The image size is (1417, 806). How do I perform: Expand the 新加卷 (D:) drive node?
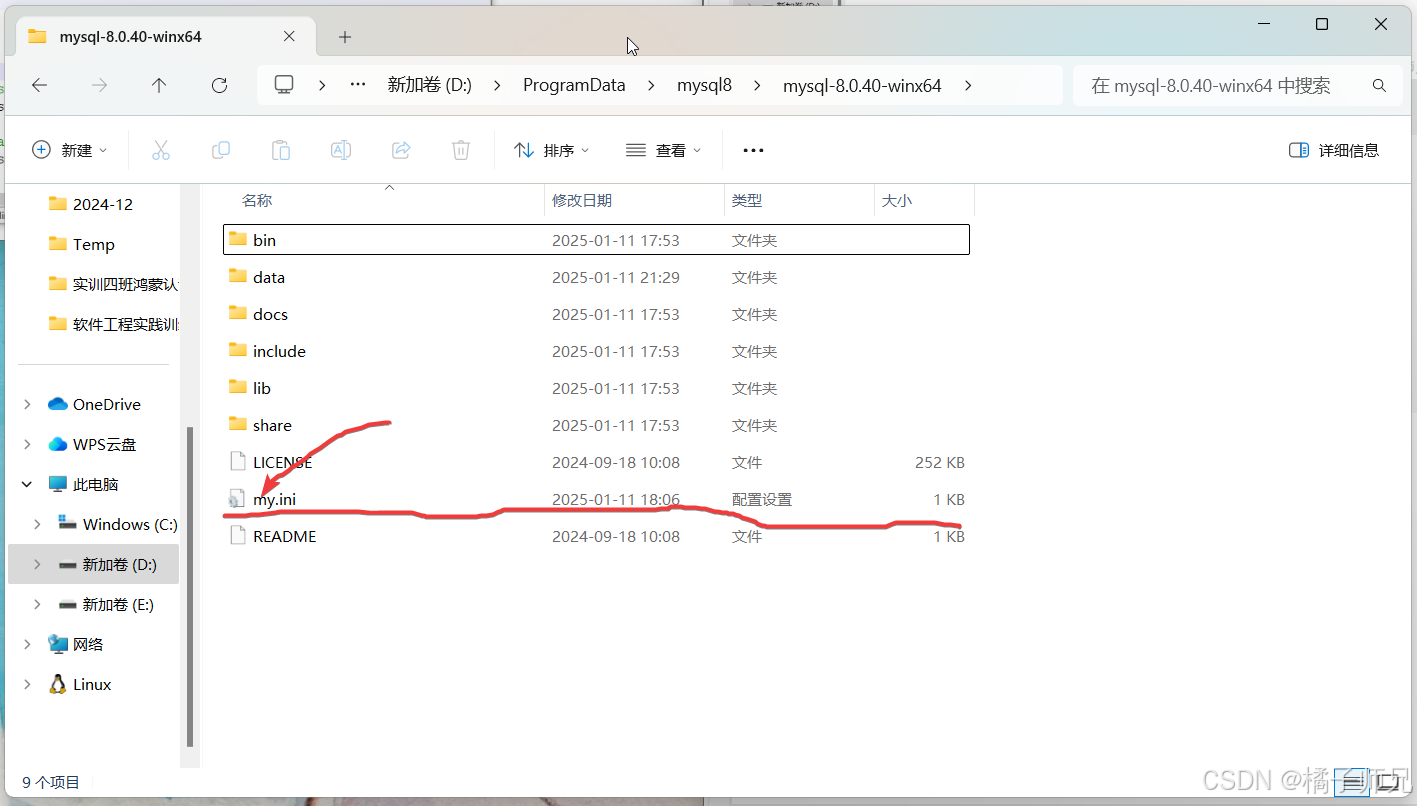pos(38,564)
